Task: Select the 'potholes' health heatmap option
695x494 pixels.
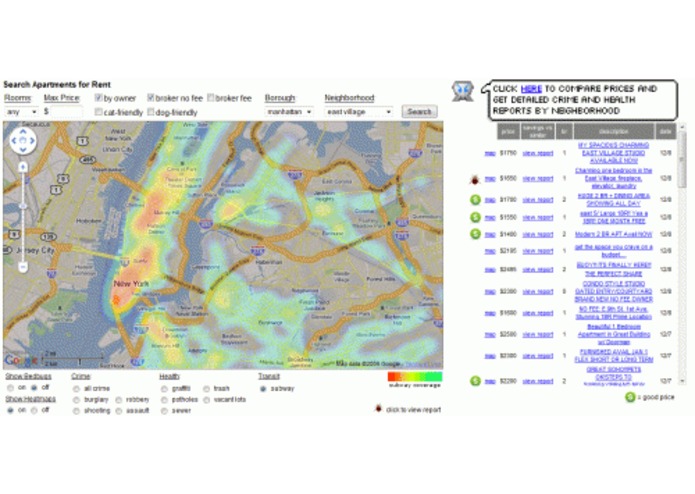Action: coord(164,400)
